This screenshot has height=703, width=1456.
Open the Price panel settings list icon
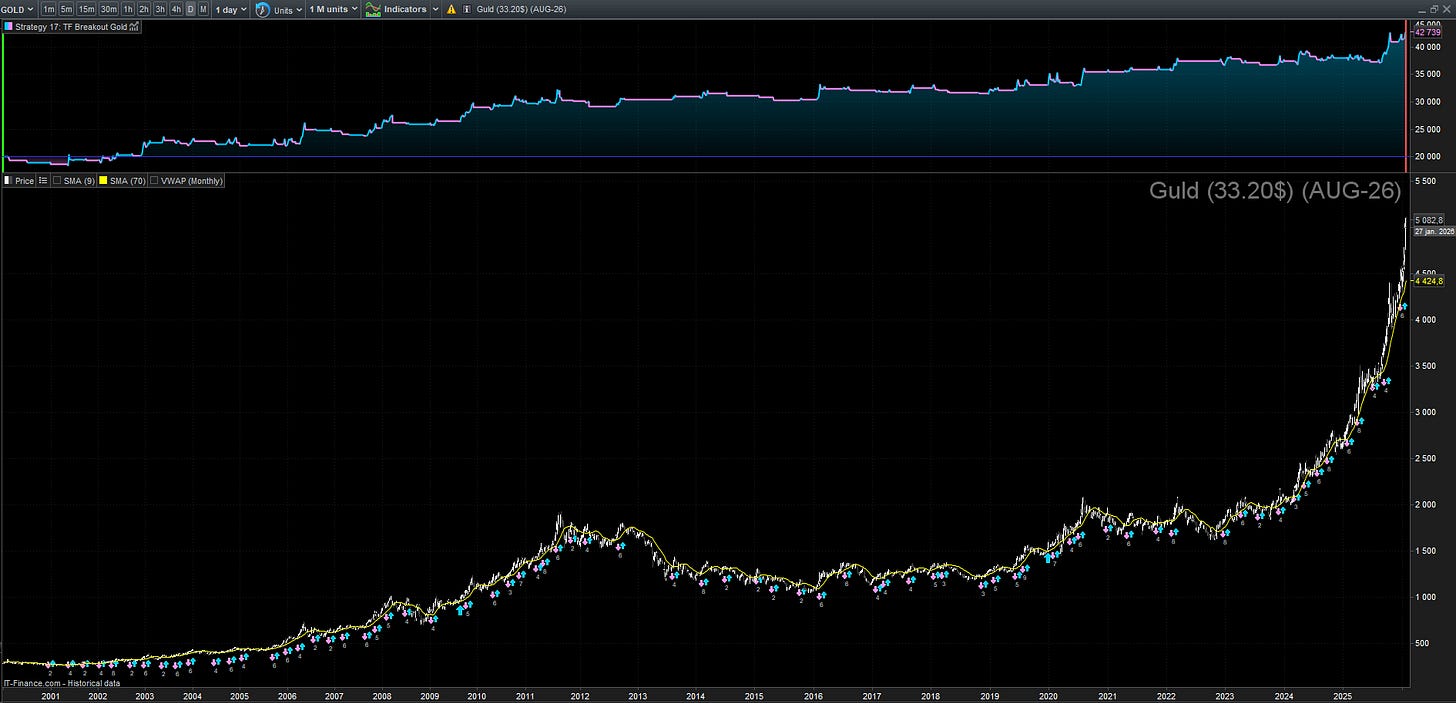[43, 181]
